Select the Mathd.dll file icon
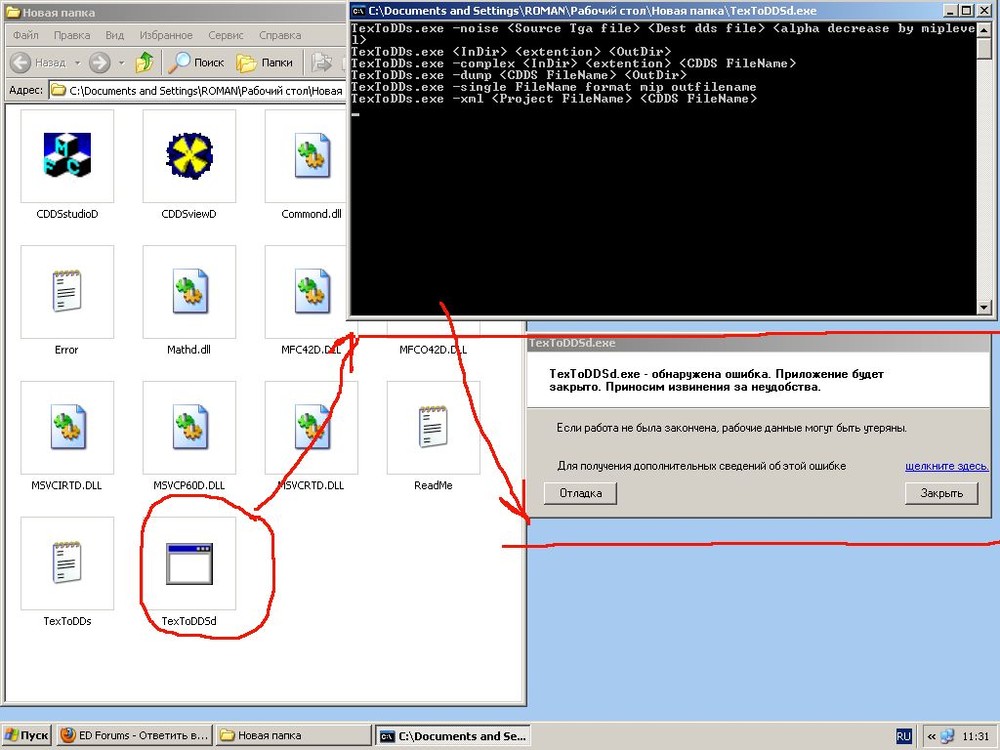The height and width of the screenshot is (750, 1000). [x=189, y=291]
